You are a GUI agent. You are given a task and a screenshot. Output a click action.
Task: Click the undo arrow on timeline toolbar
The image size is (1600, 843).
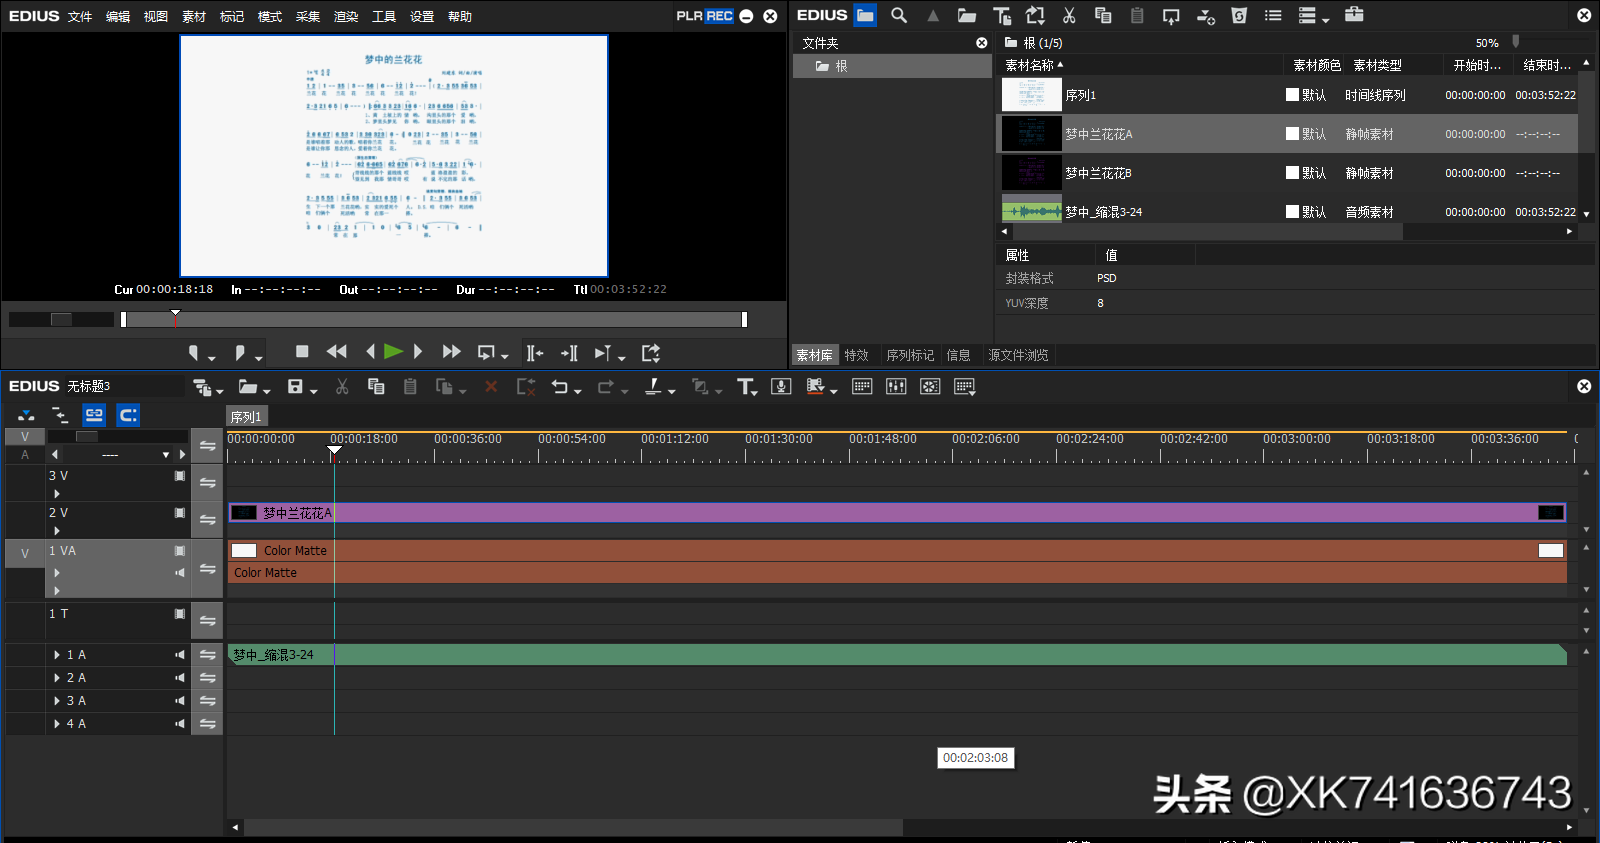[559, 387]
